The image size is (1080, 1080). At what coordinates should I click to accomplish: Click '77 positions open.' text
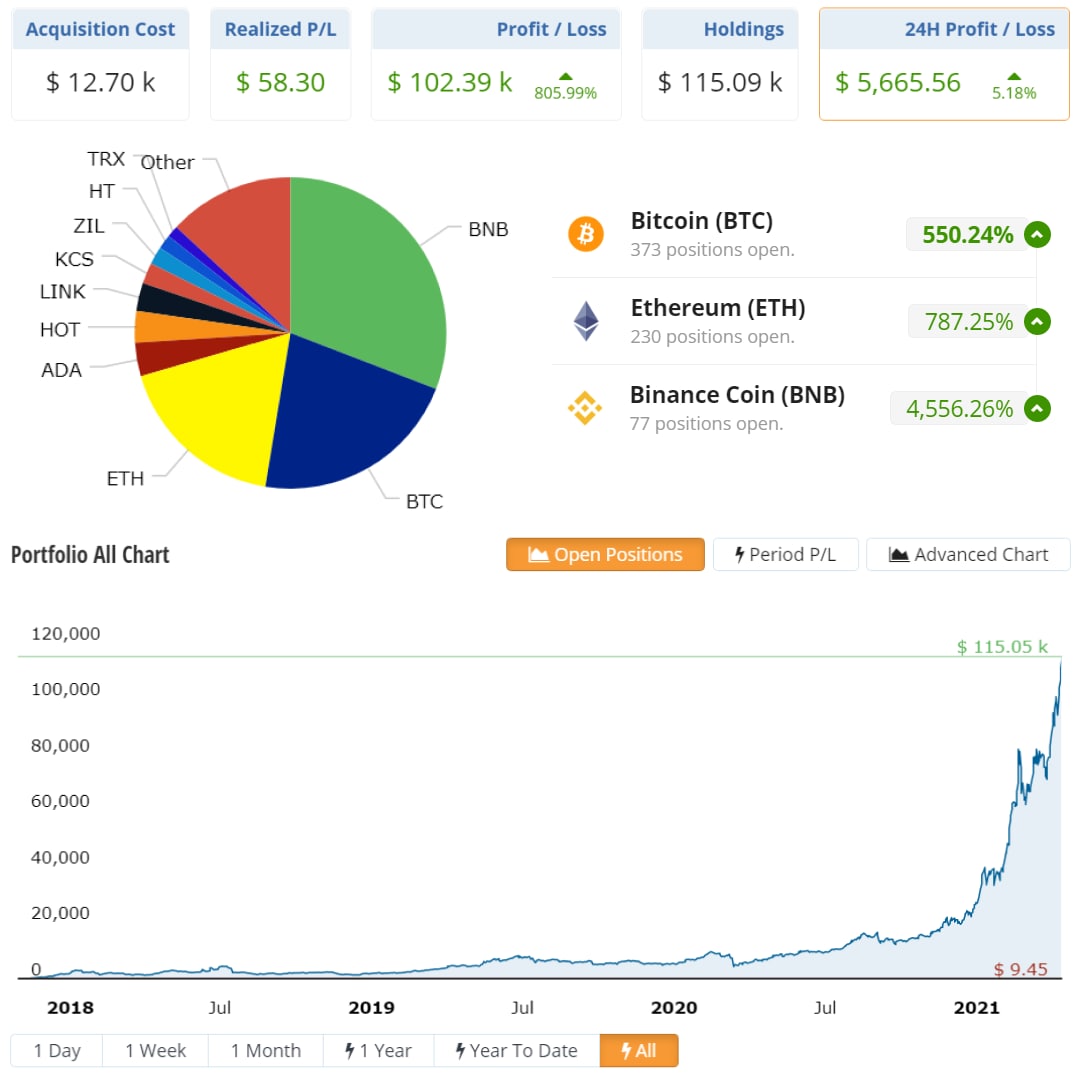pyautogui.click(x=707, y=424)
